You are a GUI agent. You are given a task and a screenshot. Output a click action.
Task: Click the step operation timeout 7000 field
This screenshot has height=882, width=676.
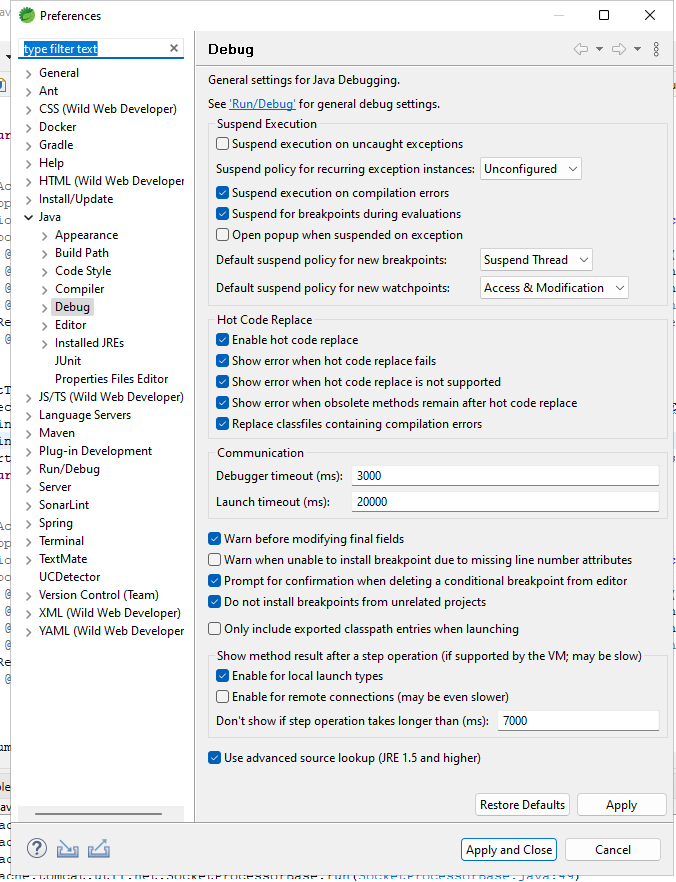[578, 721]
